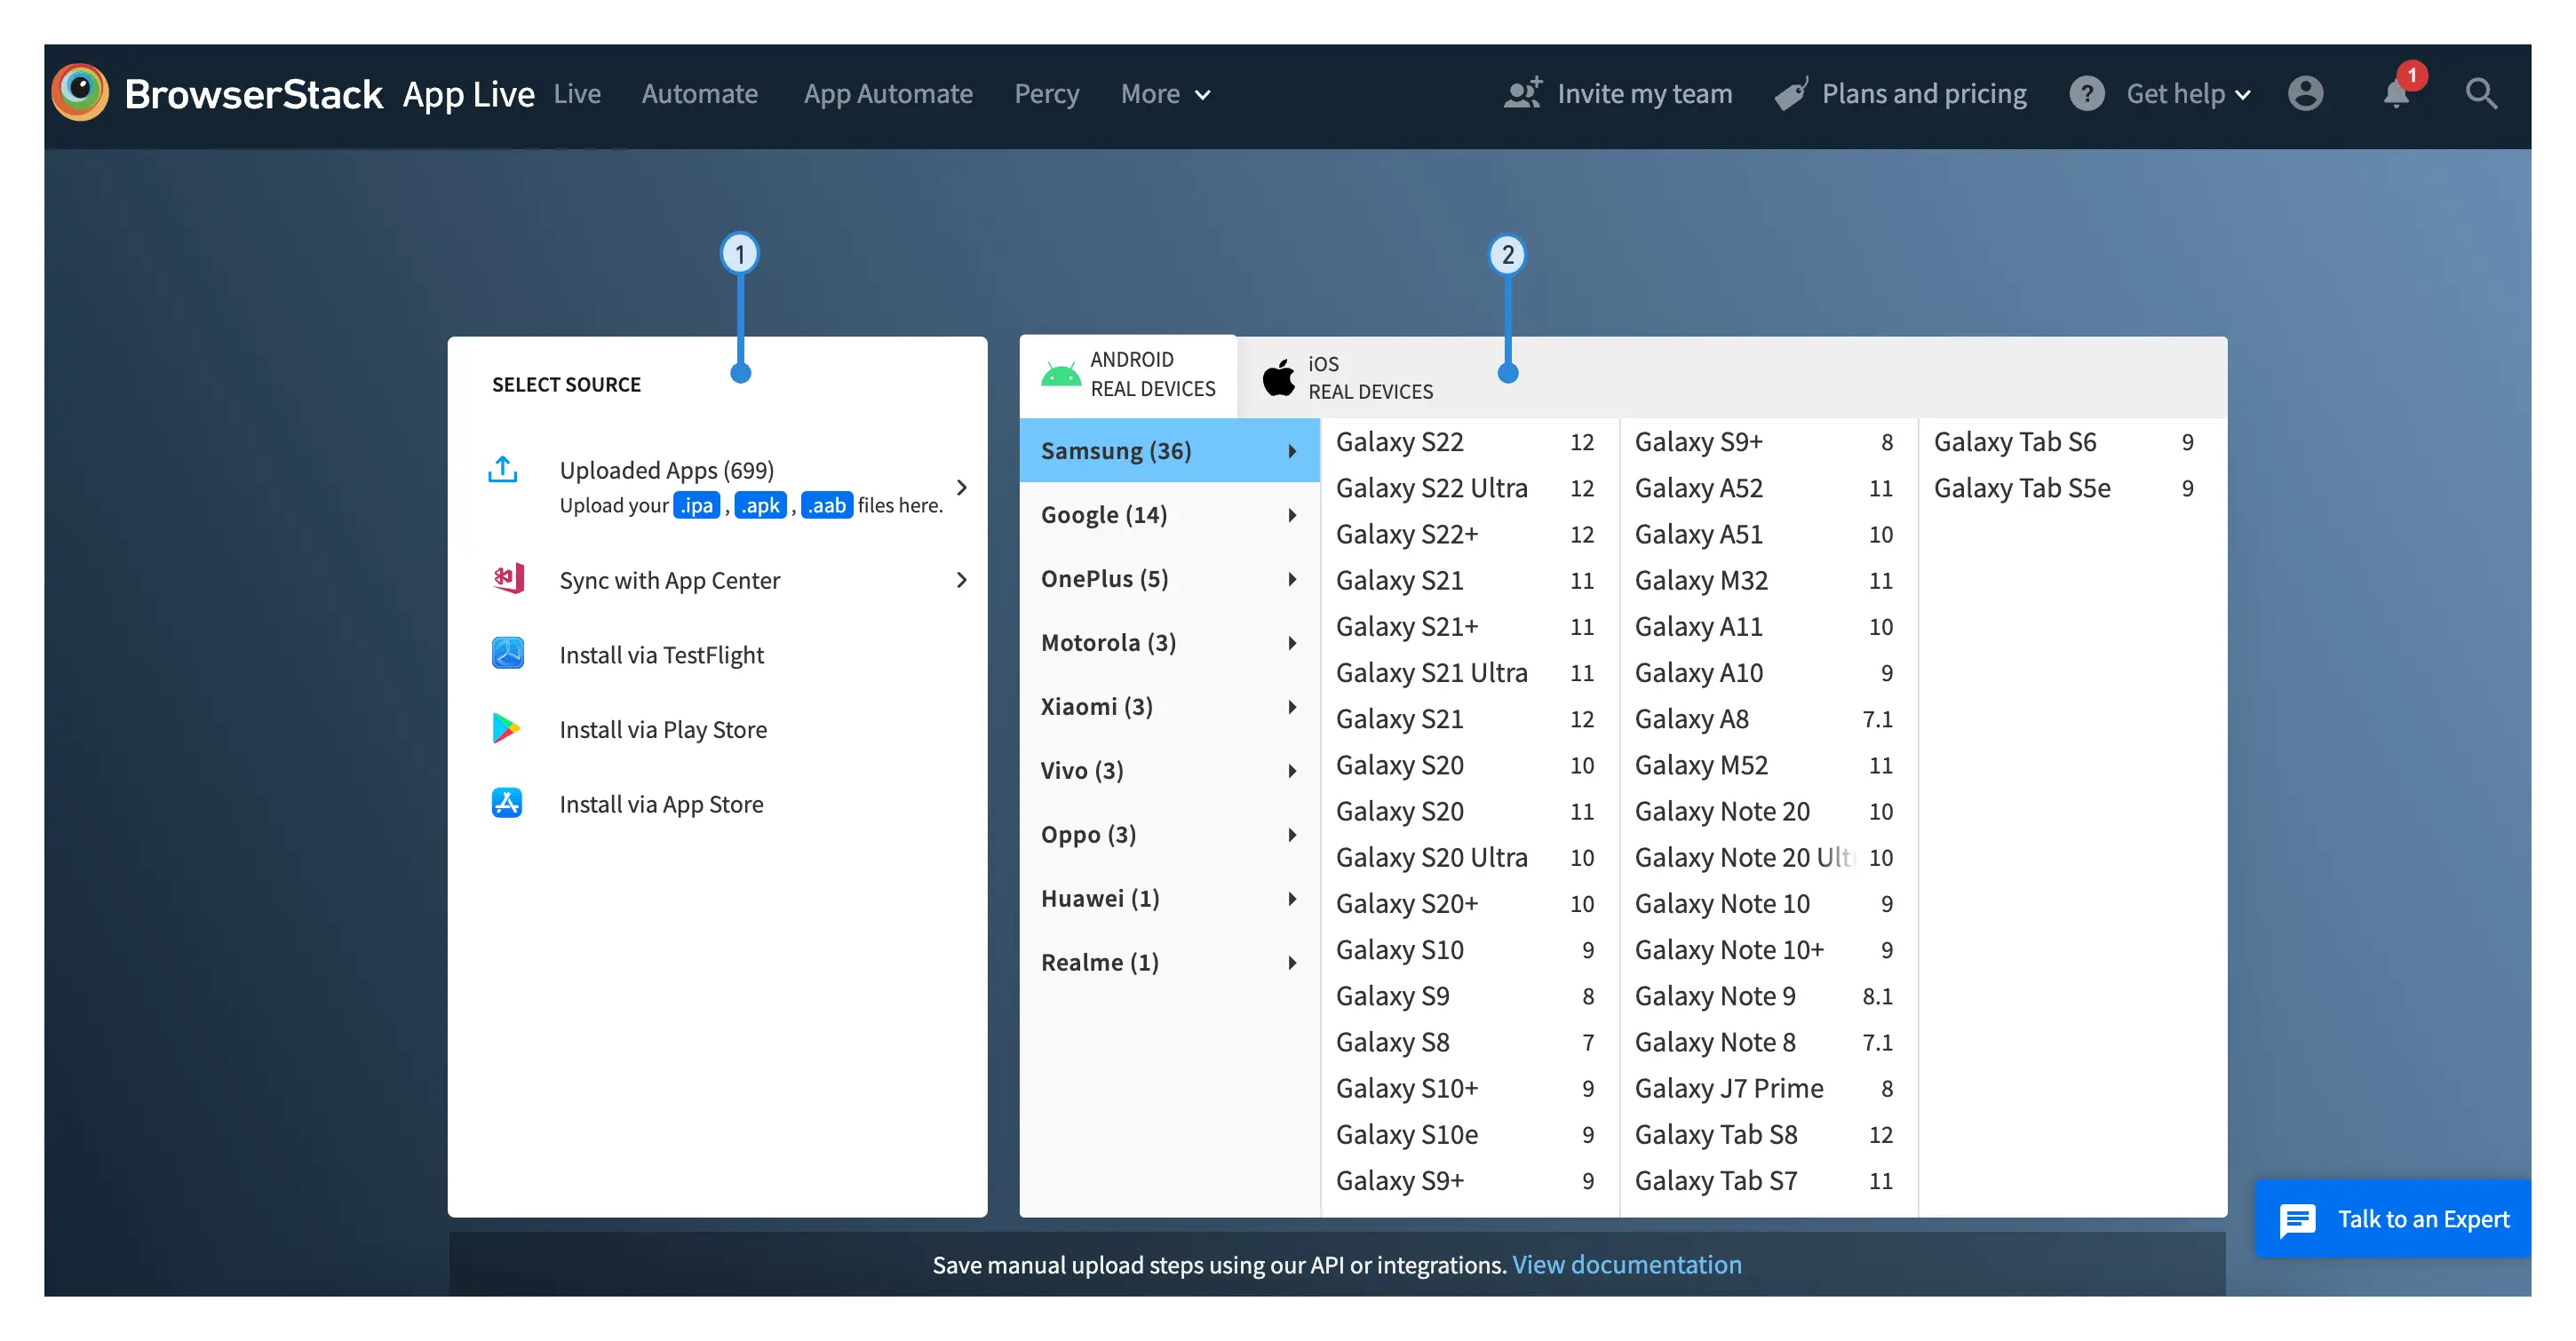Screen dimensions: 2576x1341
Task: Click the App Store icon
Action: [507, 803]
